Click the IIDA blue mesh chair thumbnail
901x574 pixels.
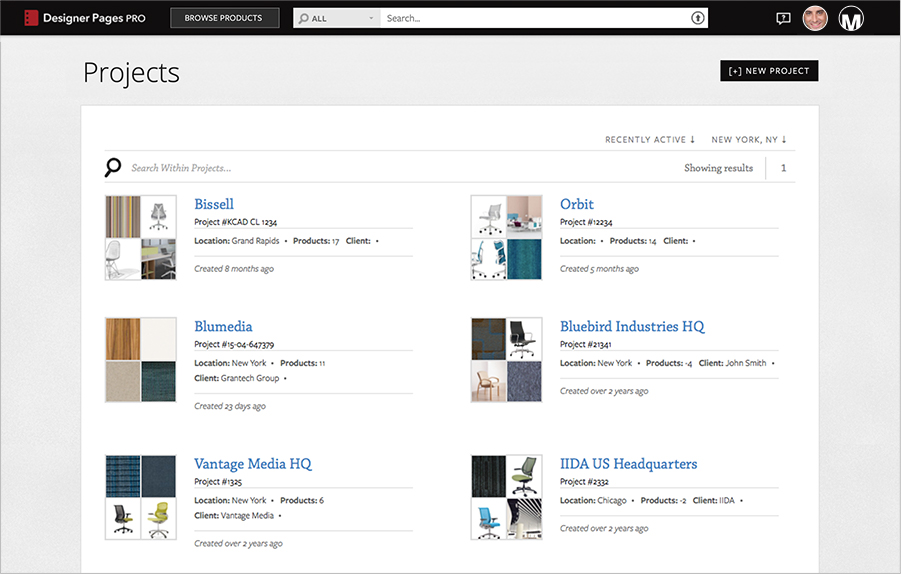coord(489,519)
